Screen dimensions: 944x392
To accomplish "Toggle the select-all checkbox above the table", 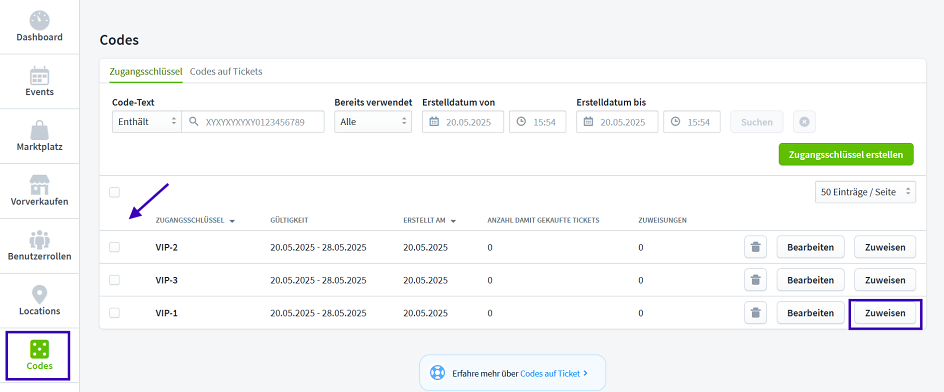I will [114, 193].
